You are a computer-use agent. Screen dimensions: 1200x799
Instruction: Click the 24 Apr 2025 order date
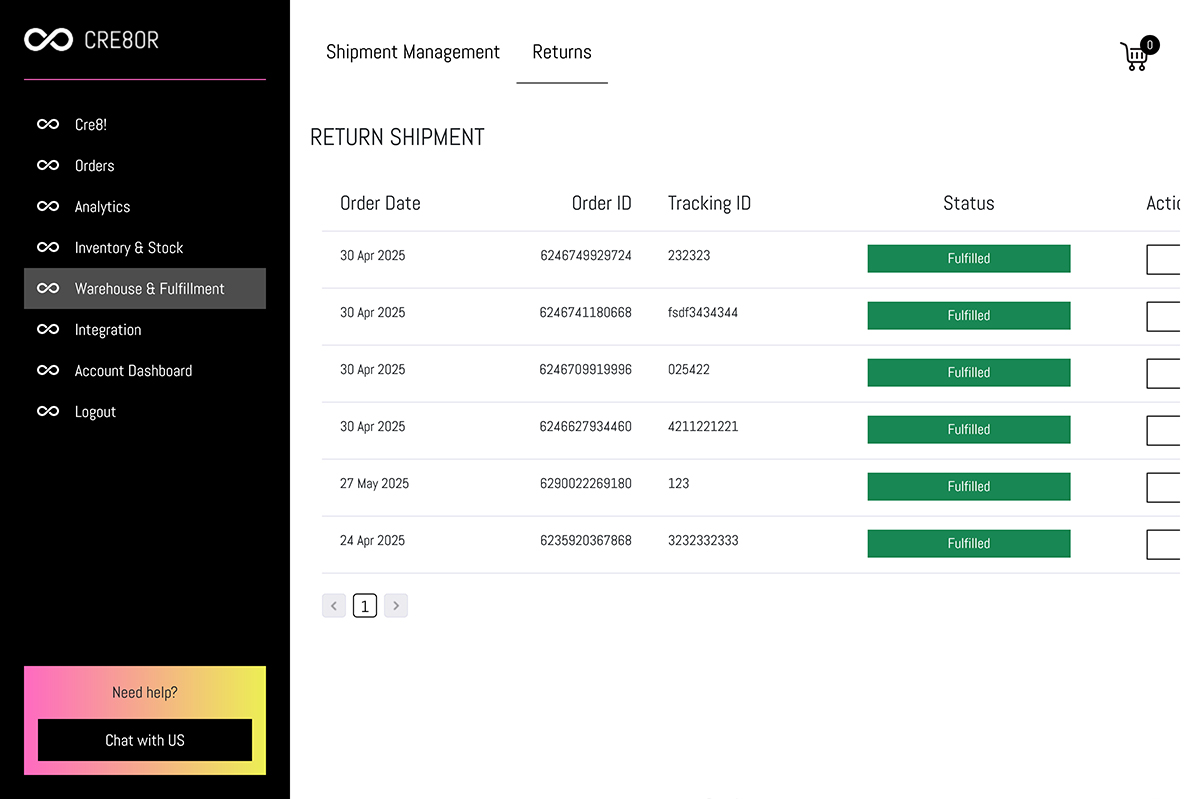click(x=372, y=540)
